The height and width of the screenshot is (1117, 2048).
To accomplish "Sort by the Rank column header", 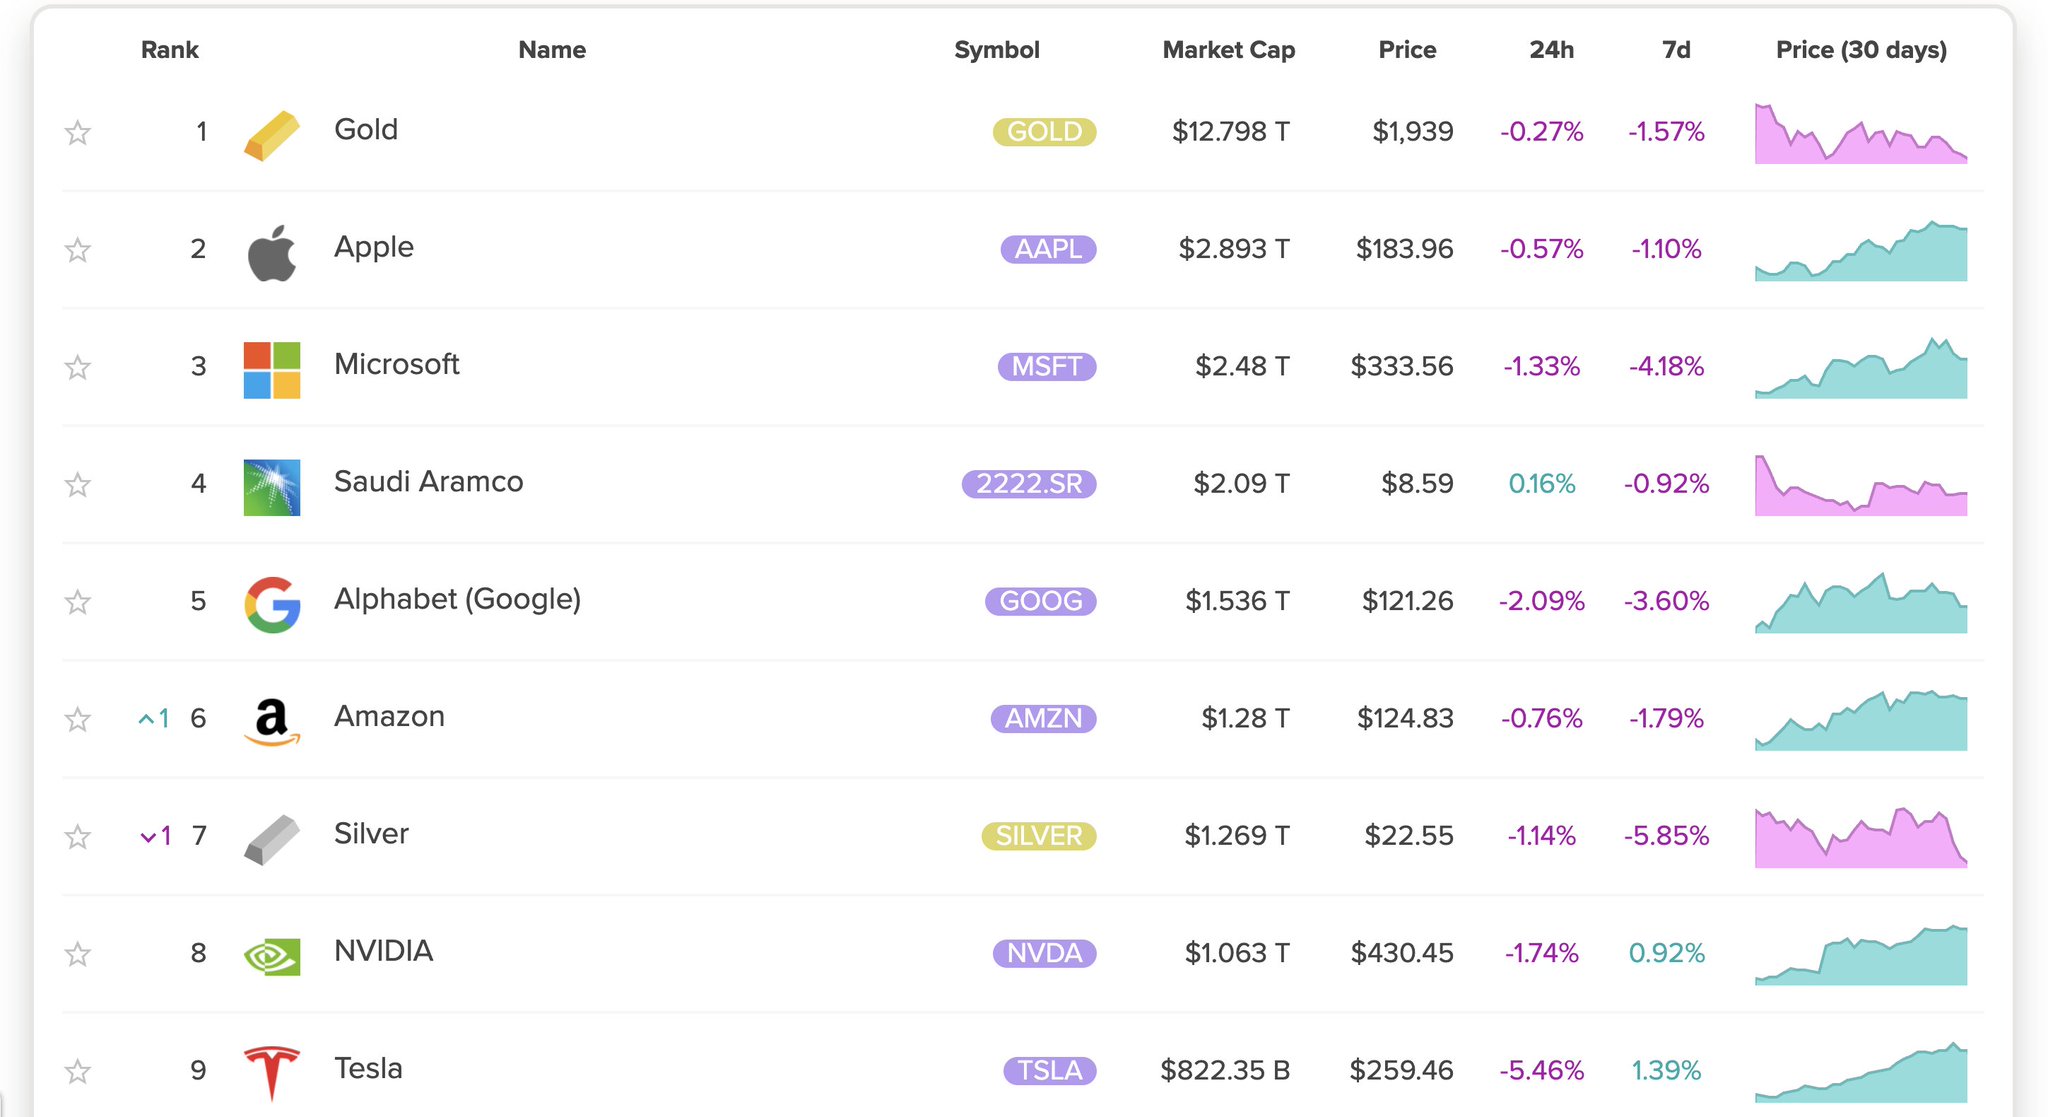I will pos(170,50).
